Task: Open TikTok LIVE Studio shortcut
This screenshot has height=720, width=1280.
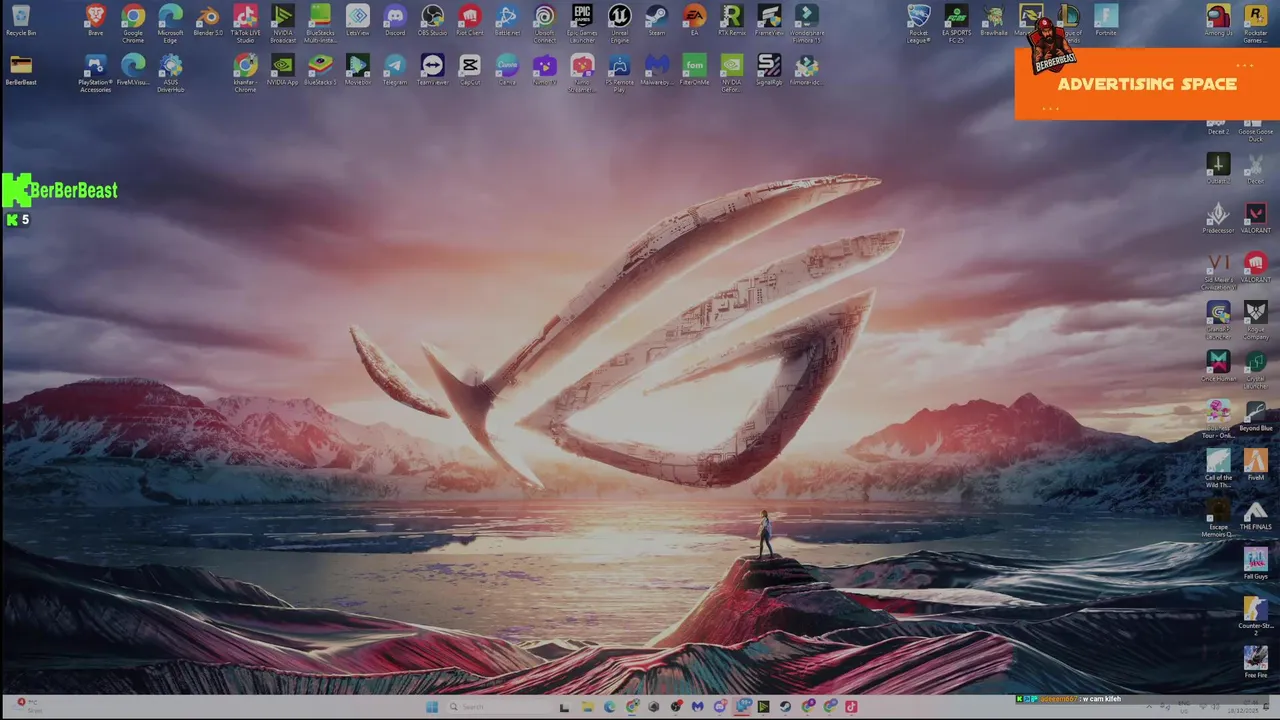Action: (245, 22)
